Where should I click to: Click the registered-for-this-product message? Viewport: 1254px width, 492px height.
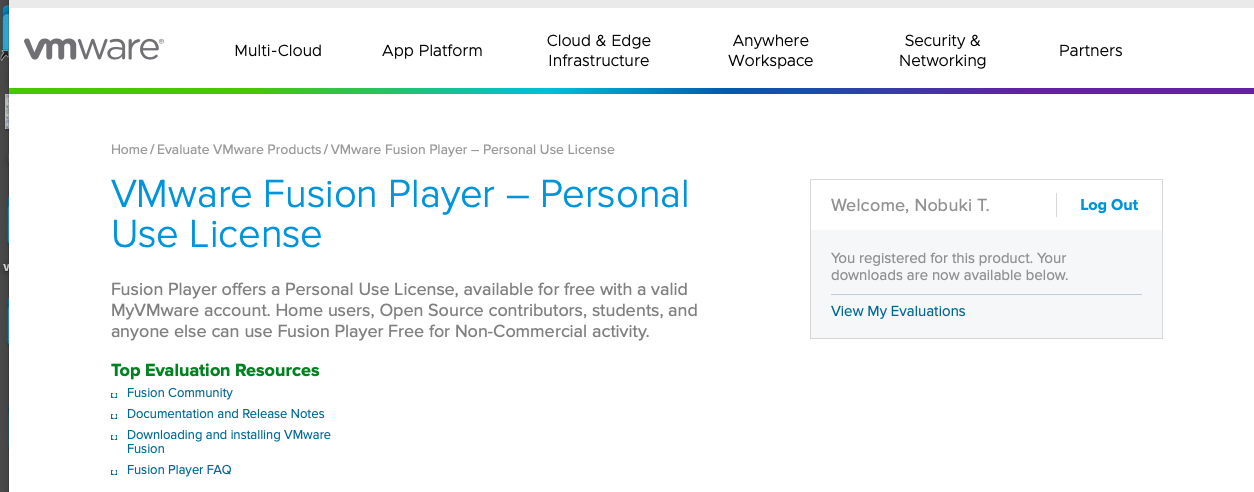tap(949, 266)
